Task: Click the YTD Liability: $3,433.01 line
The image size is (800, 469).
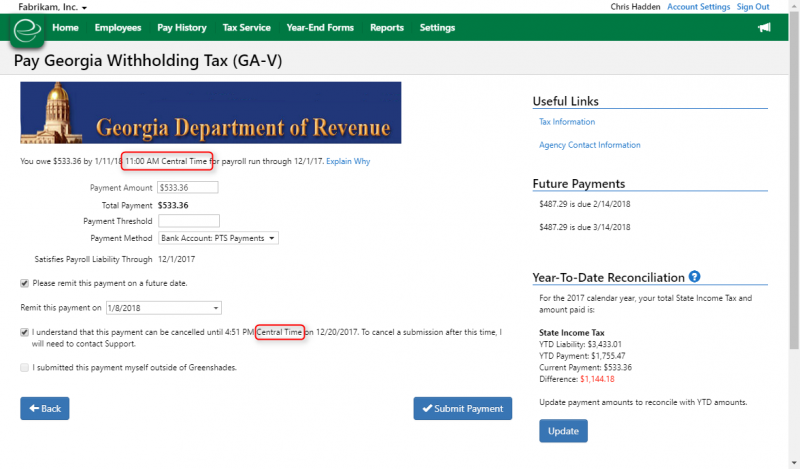Action: click(x=581, y=344)
